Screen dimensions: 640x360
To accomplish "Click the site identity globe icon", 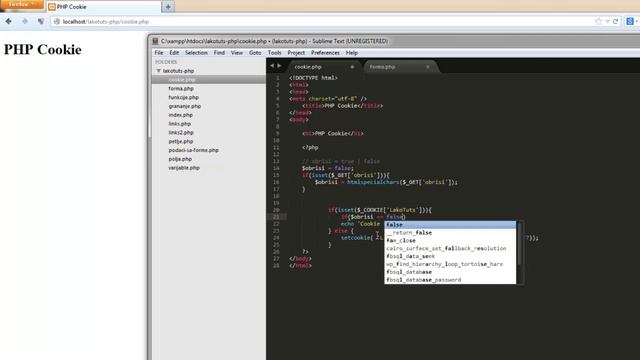I will (x=57, y=22).
